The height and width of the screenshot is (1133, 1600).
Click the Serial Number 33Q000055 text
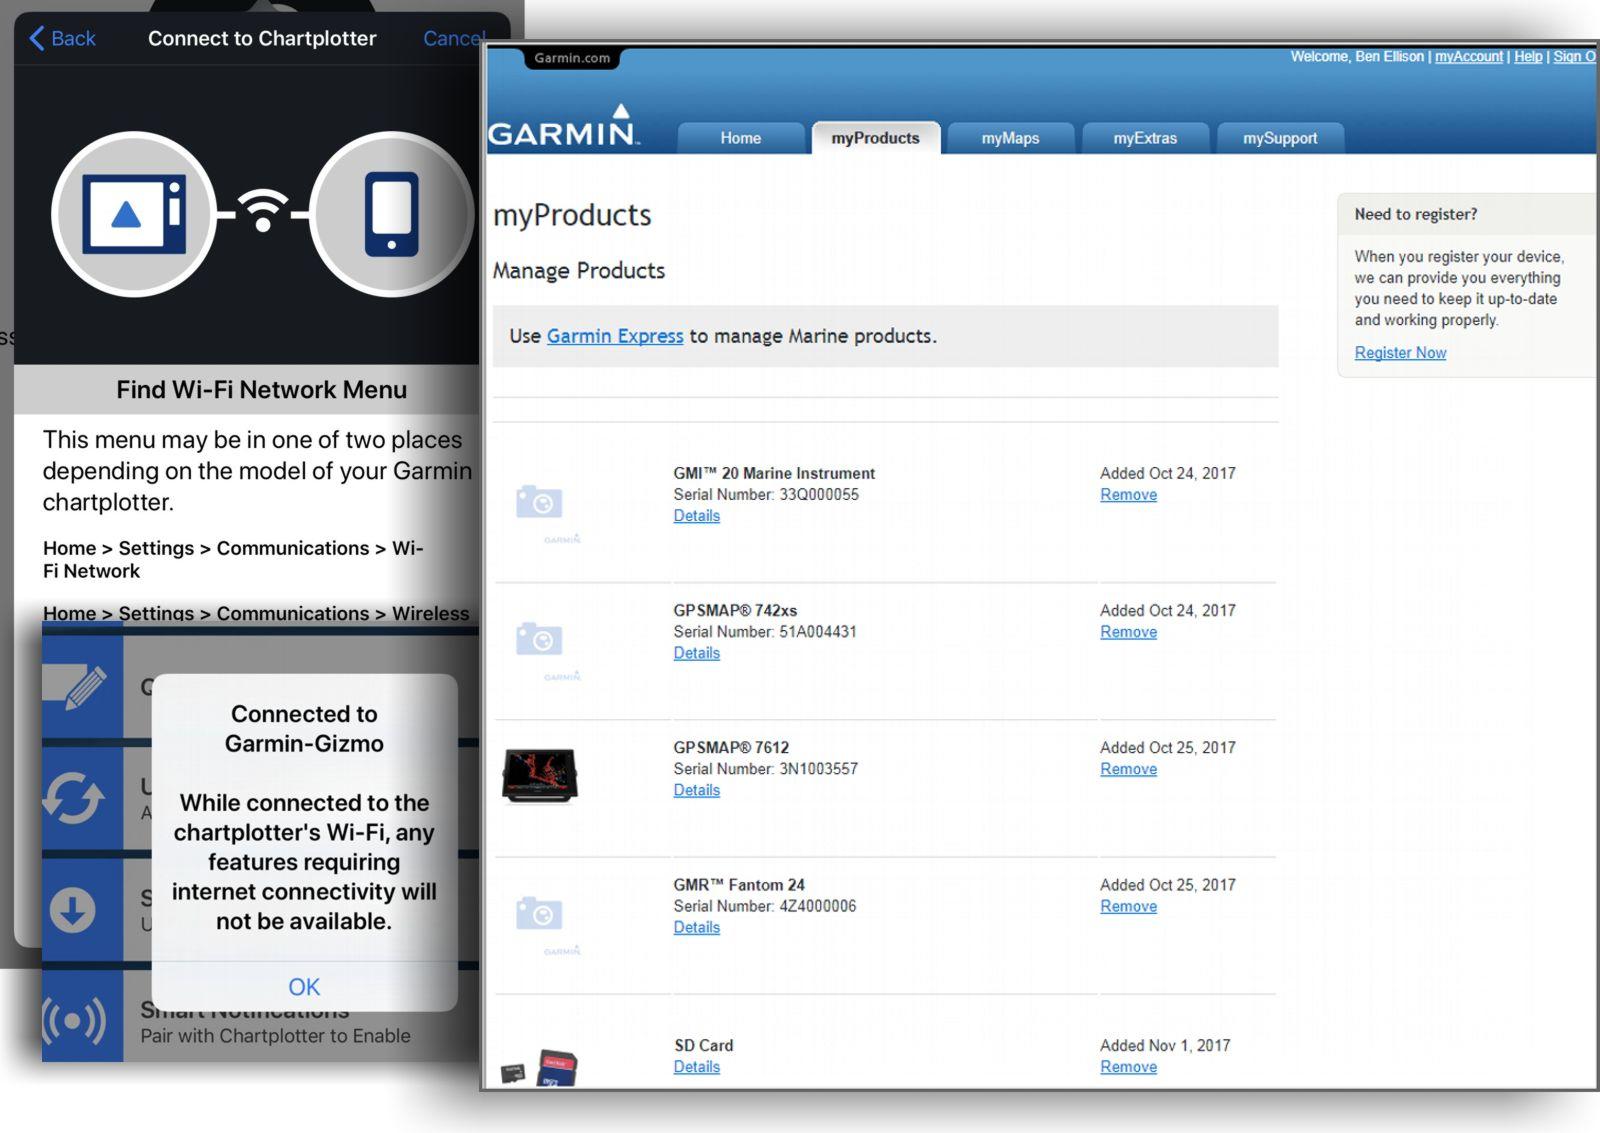(766, 494)
